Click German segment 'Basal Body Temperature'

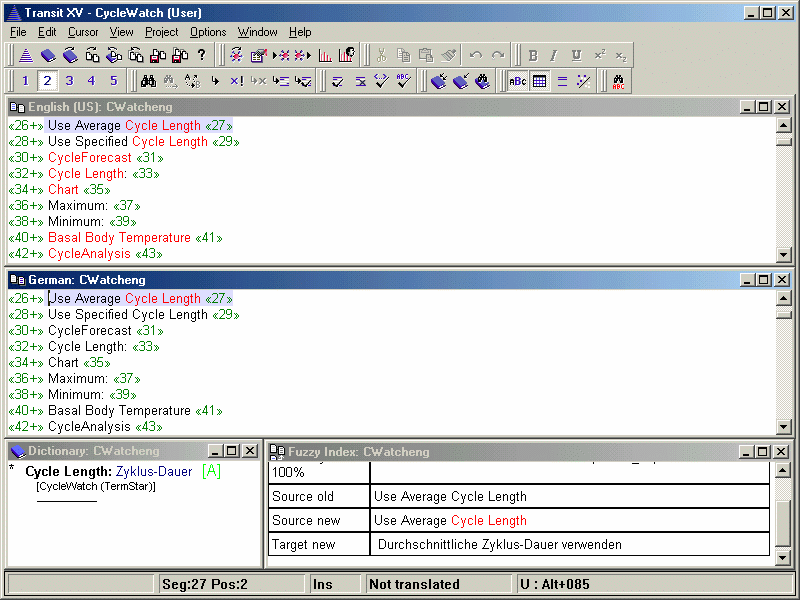pyautogui.click(x=119, y=411)
